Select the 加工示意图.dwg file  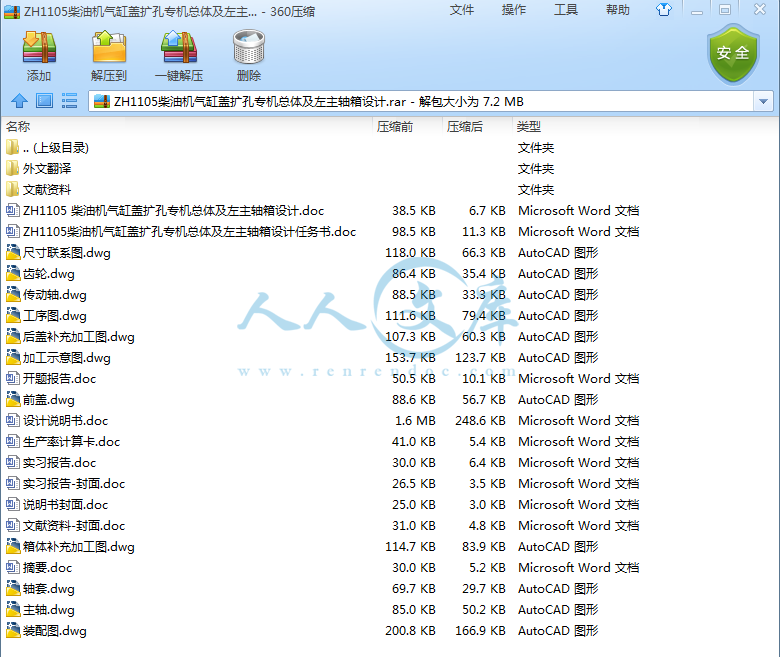coord(390,358)
